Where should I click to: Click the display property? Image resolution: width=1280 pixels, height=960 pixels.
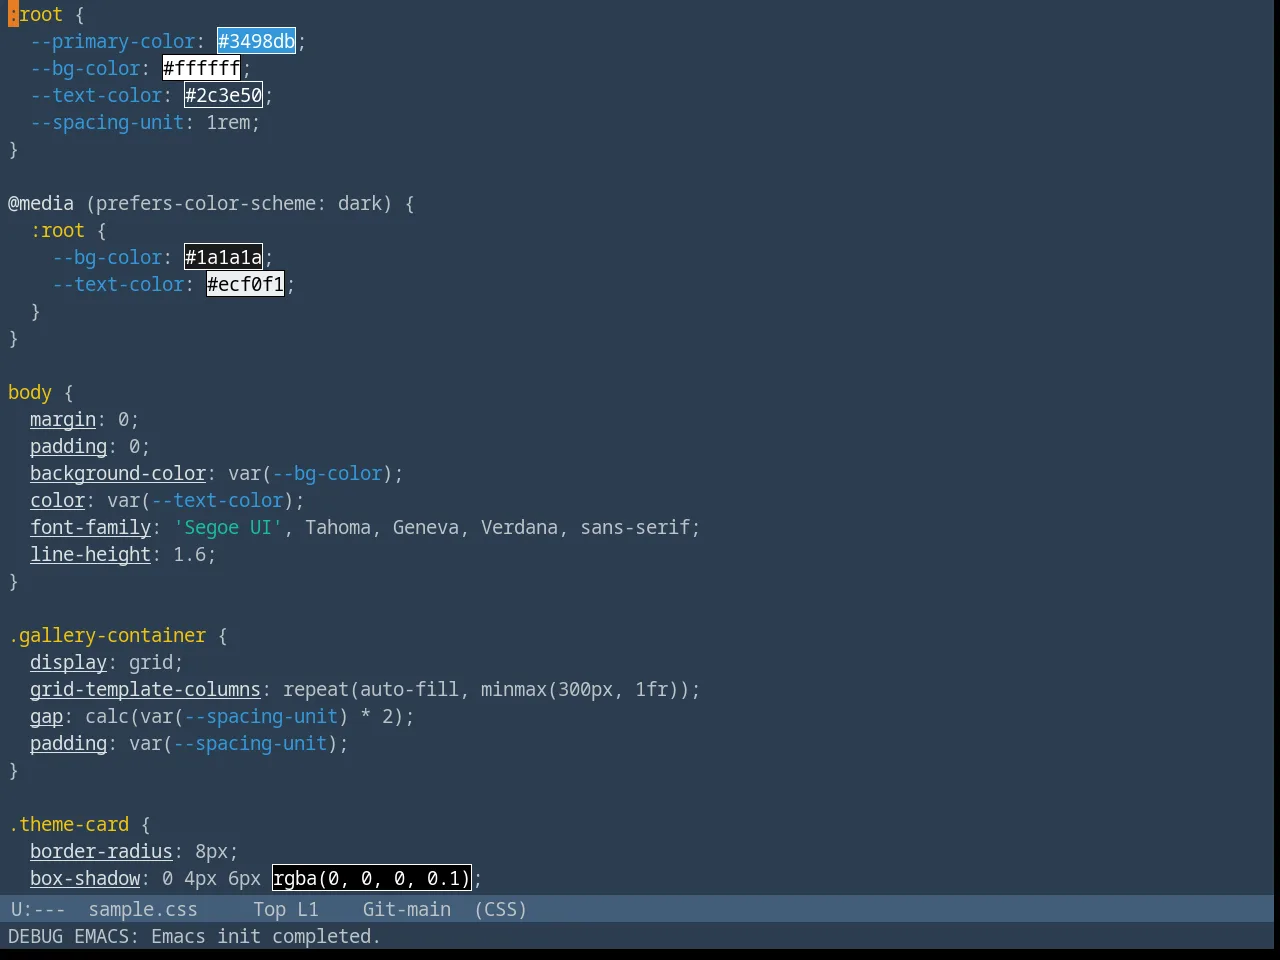tap(68, 662)
